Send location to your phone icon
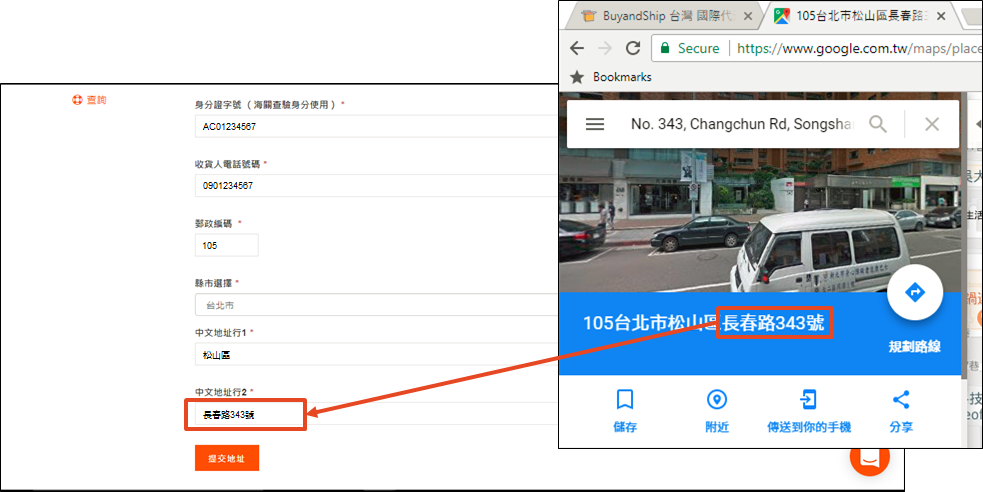This screenshot has width=983, height=492. click(x=808, y=400)
